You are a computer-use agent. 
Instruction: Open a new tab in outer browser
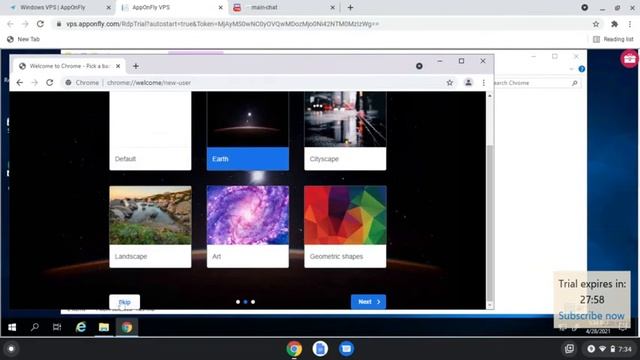(350, 7)
